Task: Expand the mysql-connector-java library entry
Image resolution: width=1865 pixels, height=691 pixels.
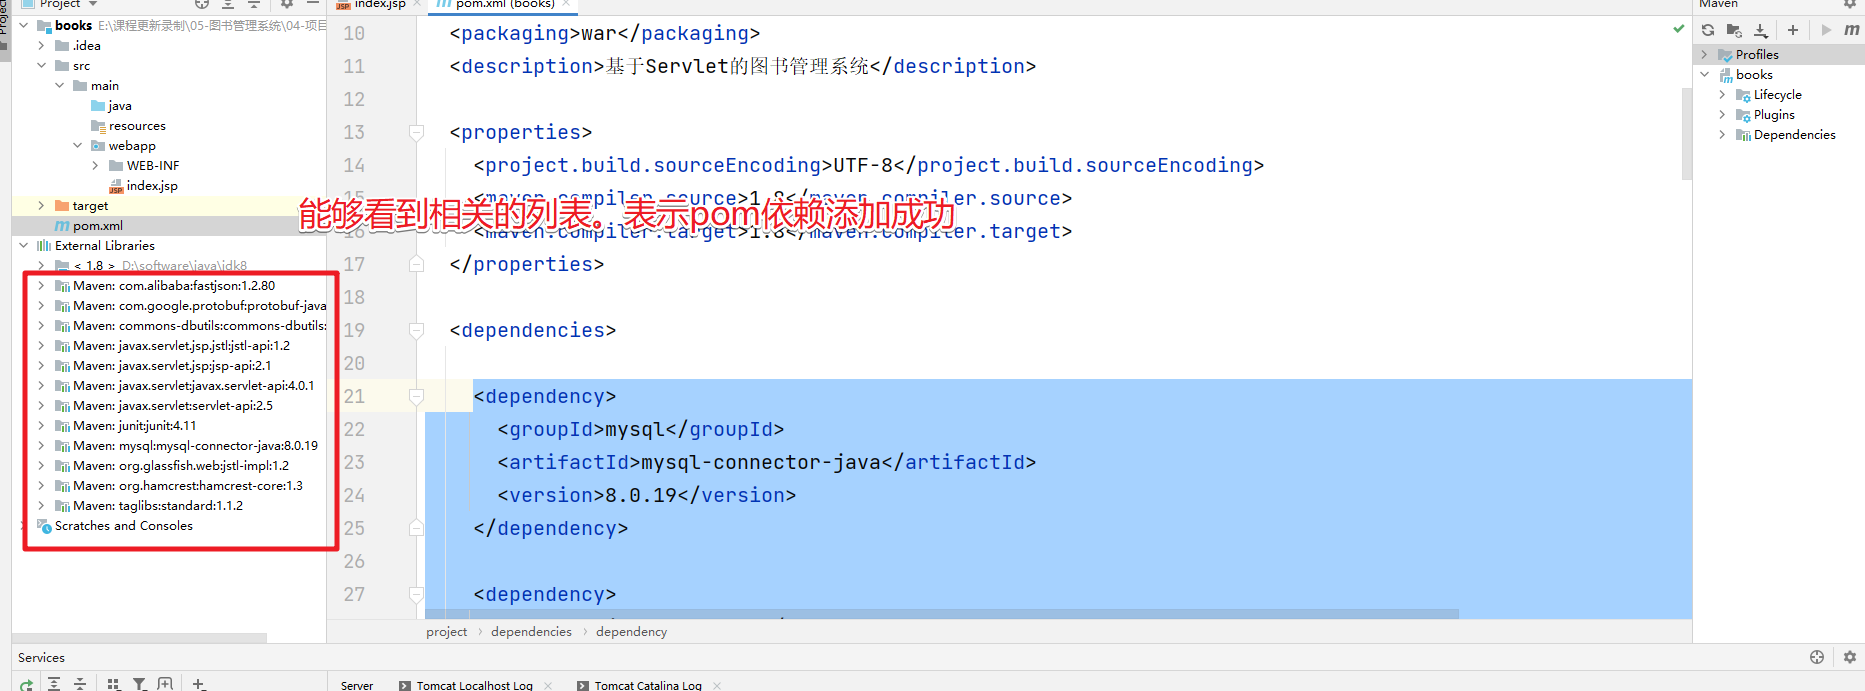Action: click(x=41, y=445)
